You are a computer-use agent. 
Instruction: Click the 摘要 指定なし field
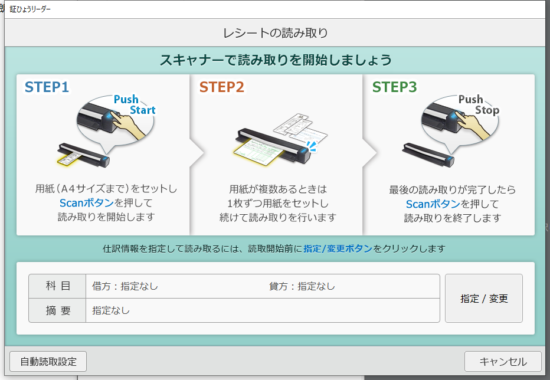pyautogui.click(x=262, y=311)
